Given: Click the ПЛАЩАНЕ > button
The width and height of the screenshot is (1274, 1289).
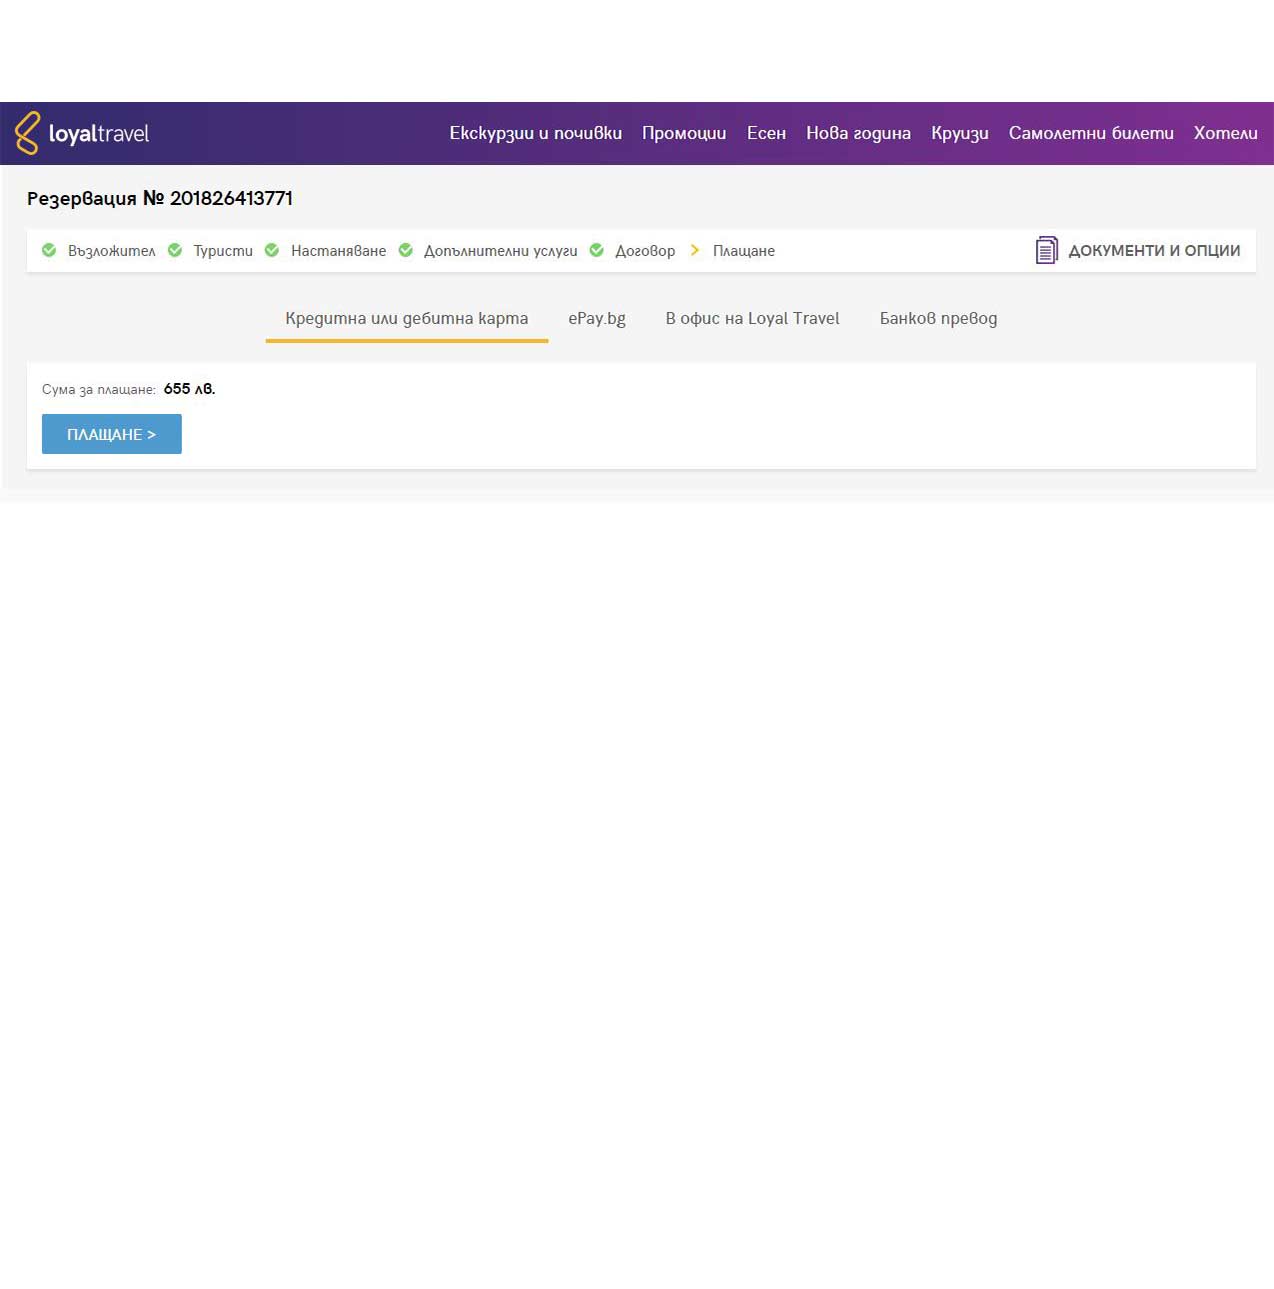Looking at the screenshot, I should (x=112, y=434).
